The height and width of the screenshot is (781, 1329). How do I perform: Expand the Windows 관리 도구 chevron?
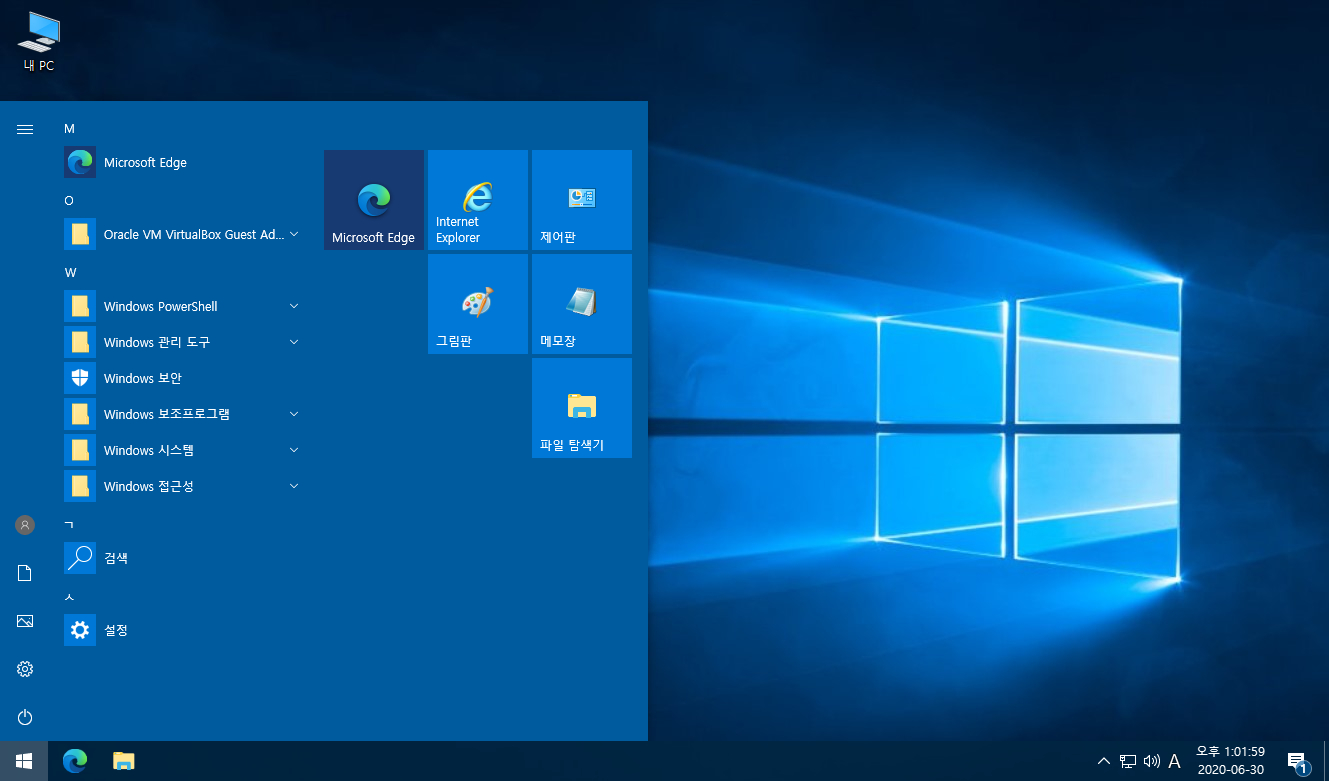tap(294, 342)
